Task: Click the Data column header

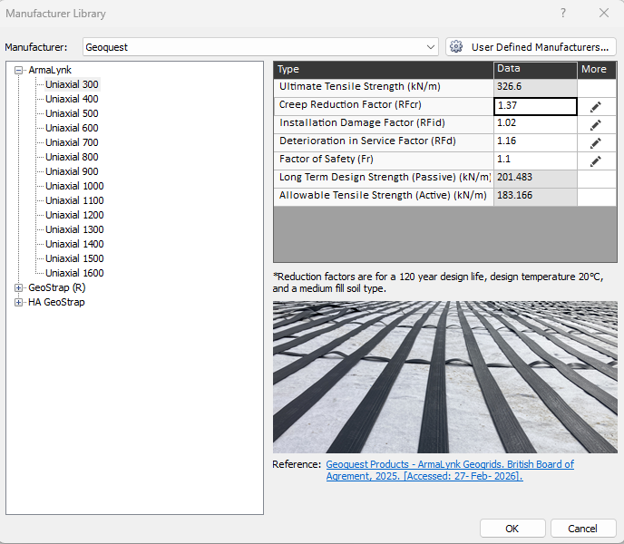Action: click(535, 70)
